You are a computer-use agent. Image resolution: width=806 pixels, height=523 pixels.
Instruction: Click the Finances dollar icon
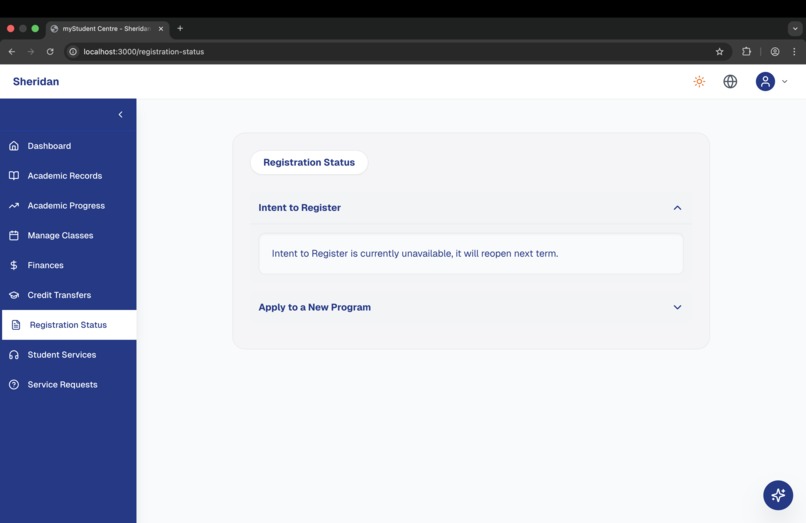(x=14, y=265)
